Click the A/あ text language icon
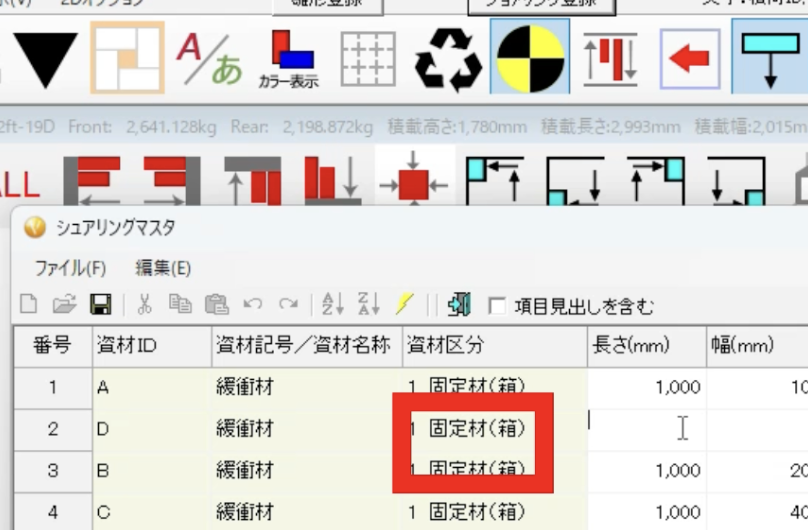808x530 pixels. point(209,58)
